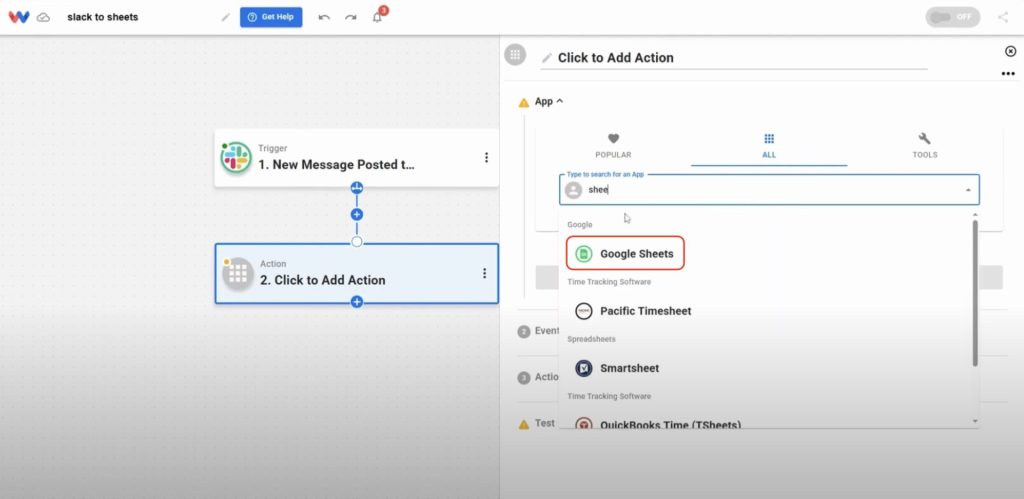This screenshot has height=499, width=1024.
Task: Select the New Message Posted trigger card
Action: (357, 157)
